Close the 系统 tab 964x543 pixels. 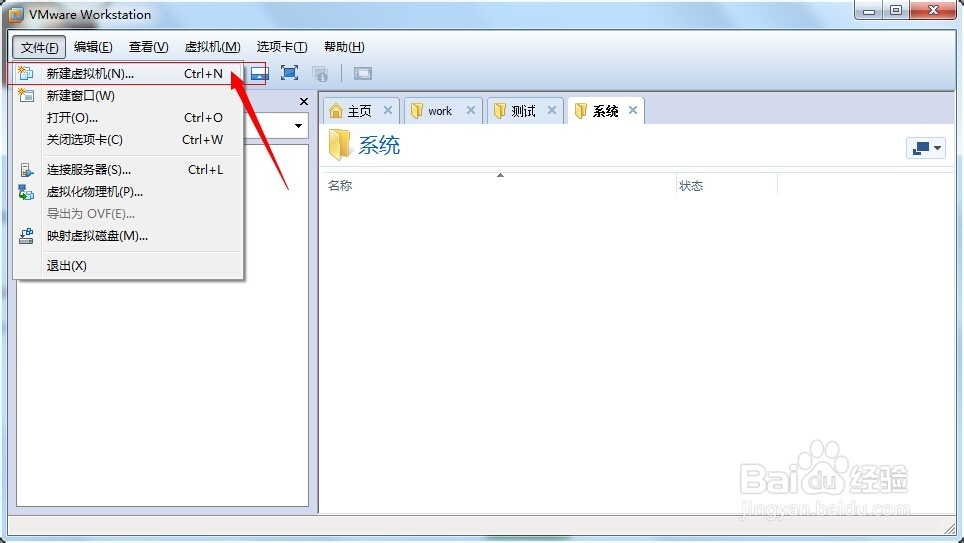(633, 110)
